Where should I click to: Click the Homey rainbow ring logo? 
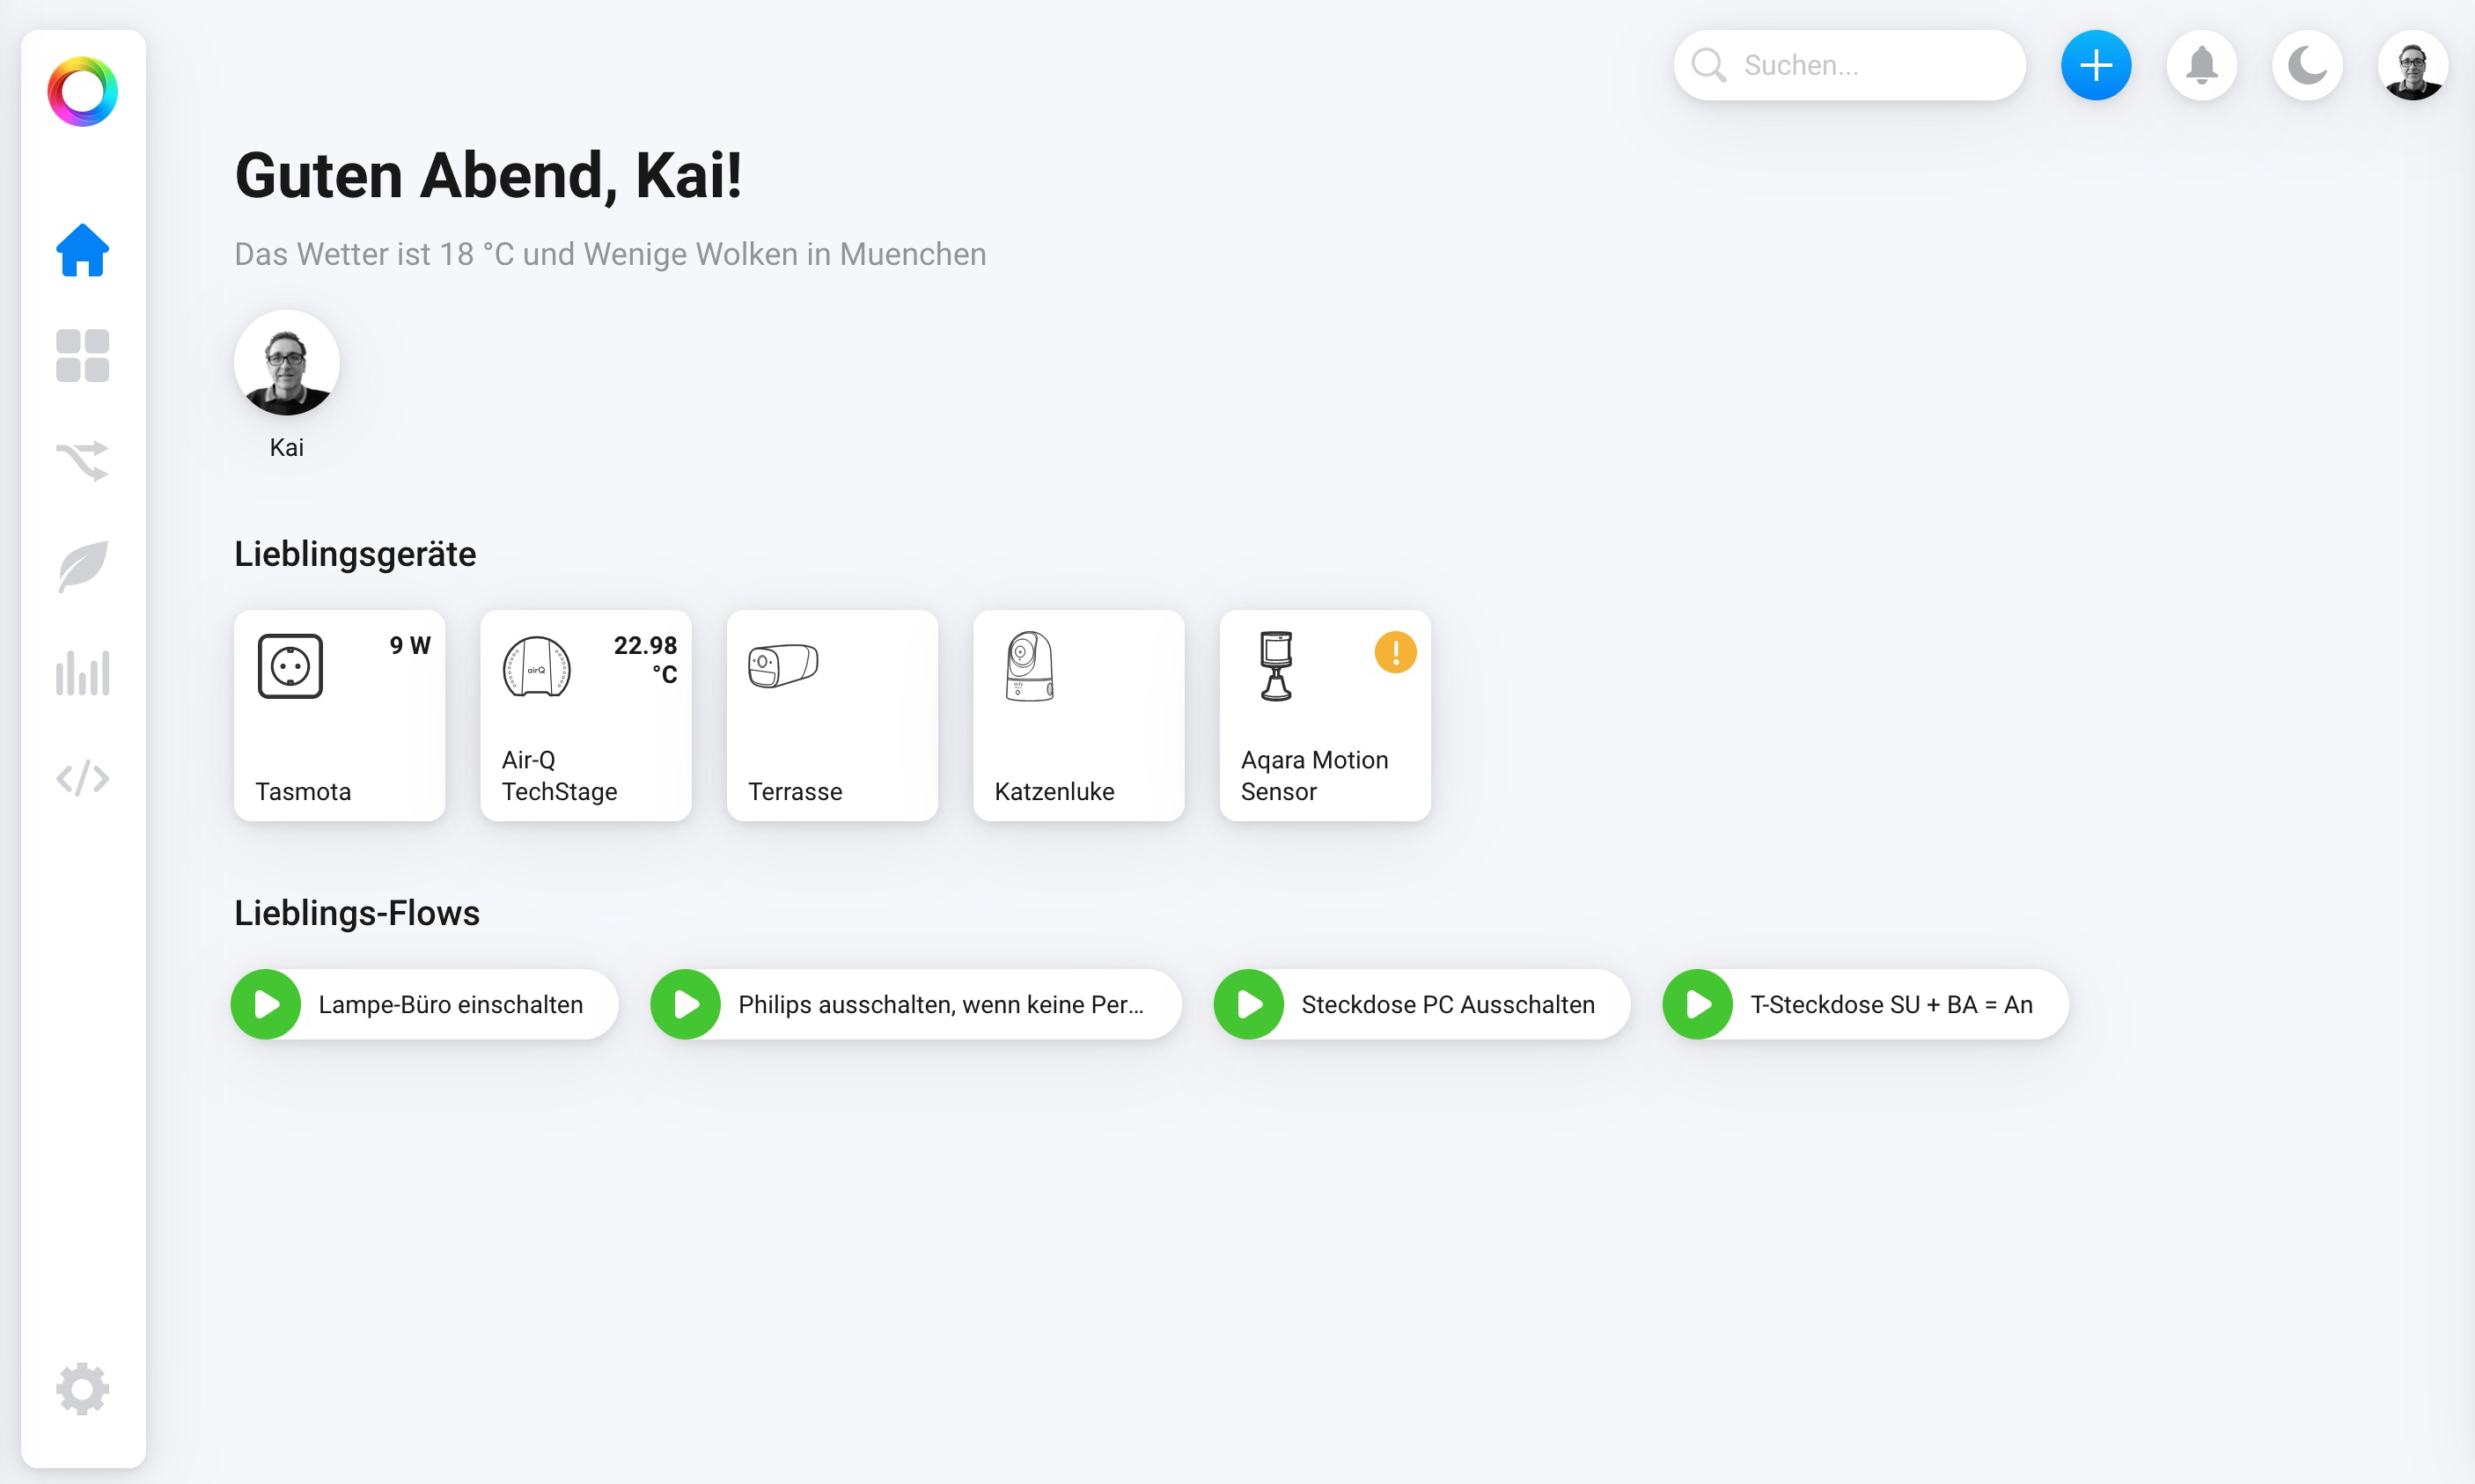click(82, 92)
